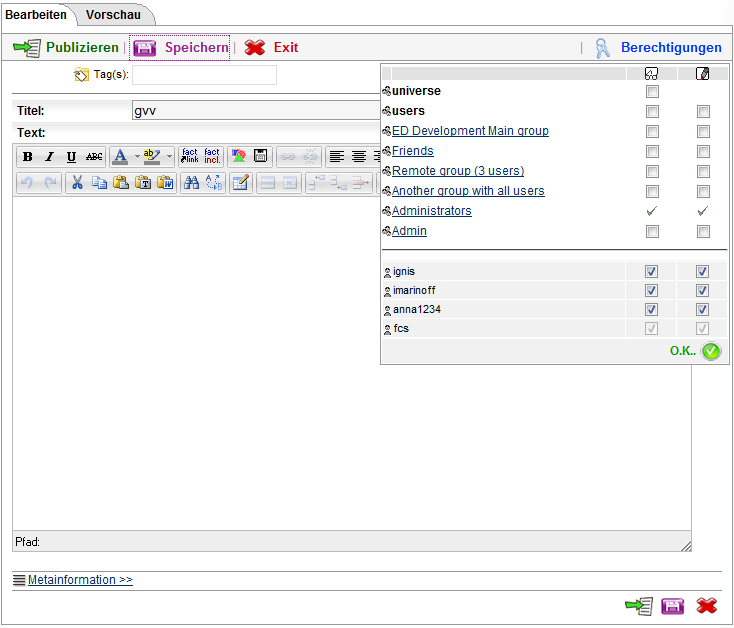Uncheck write permission for imarinoff
The height and width of the screenshot is (628, 734).
pyautogui.click(x=702, y=291)
